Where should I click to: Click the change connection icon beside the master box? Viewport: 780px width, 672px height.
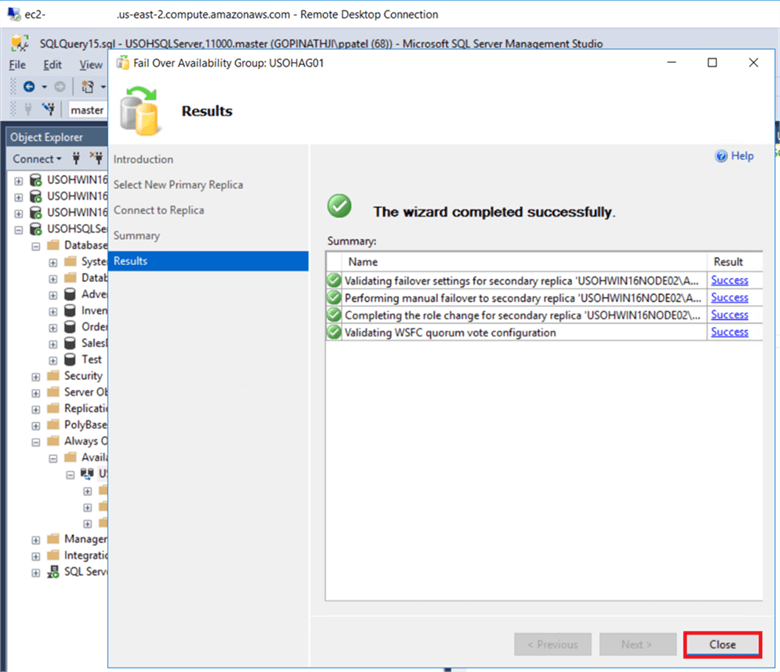pyautogui.click(x=48, y=108)
